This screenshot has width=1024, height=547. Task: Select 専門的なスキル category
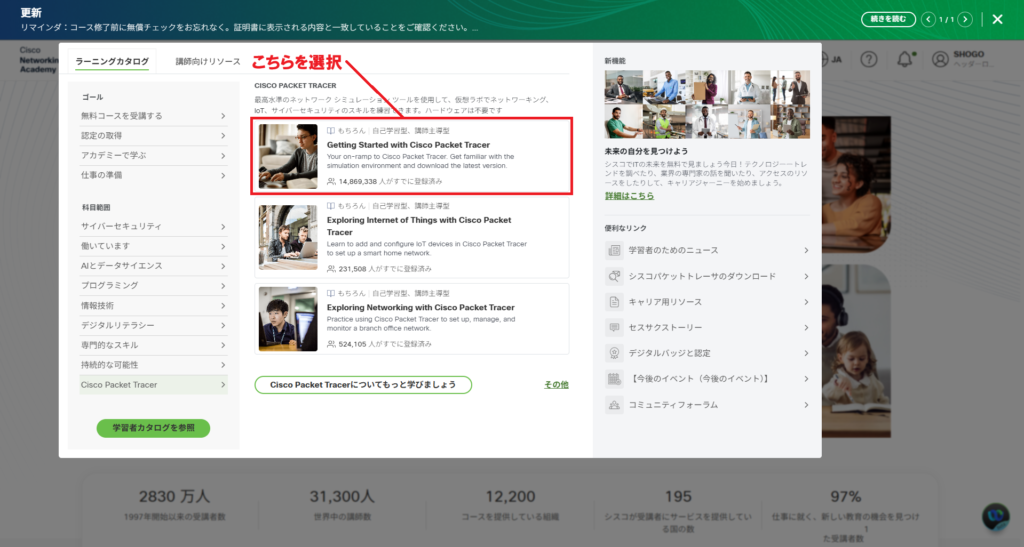point(153,345)
